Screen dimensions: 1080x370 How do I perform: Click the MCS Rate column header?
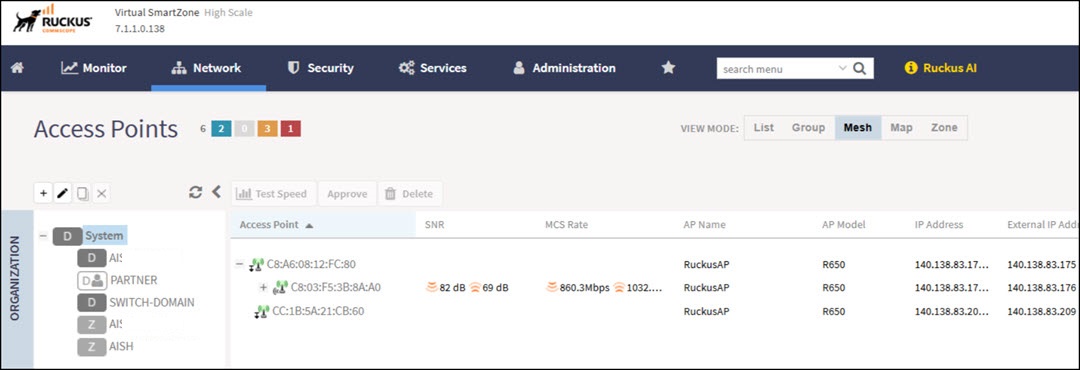pos(566,225)
